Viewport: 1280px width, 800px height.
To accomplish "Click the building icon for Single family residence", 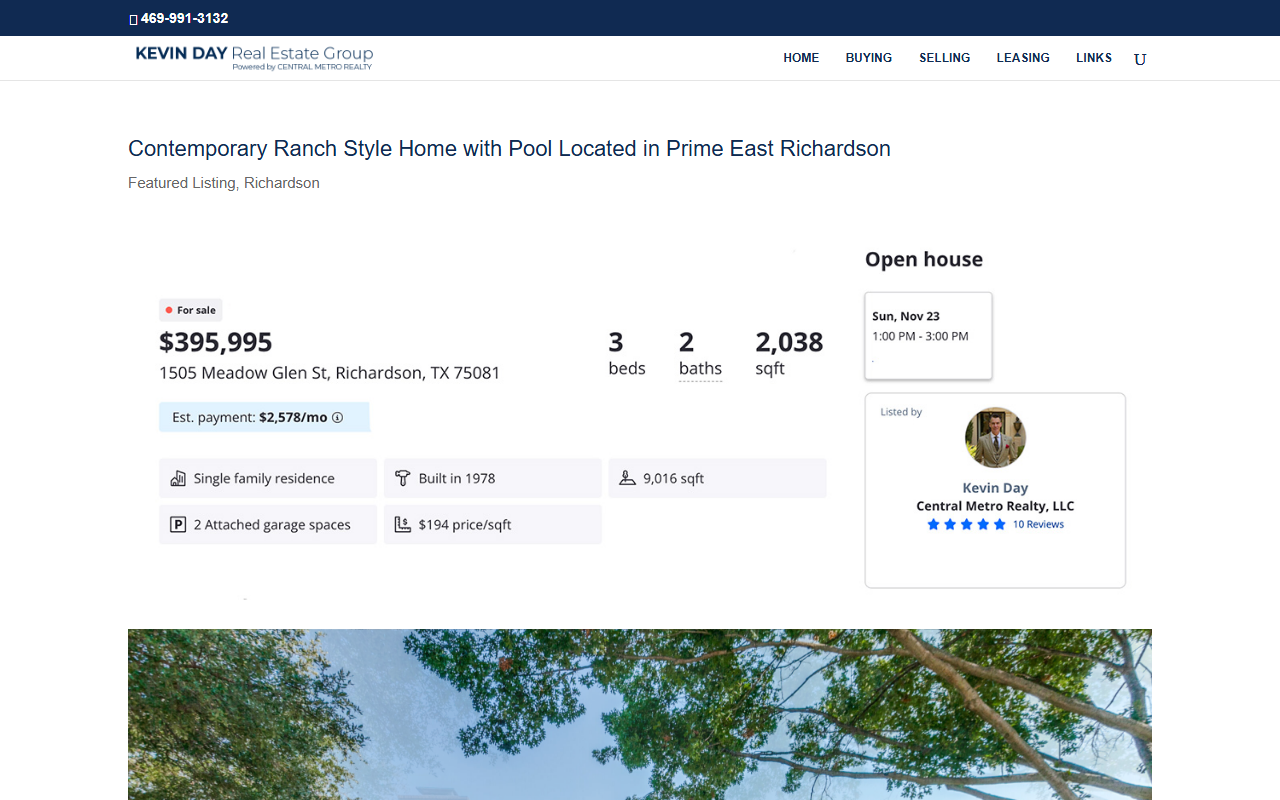I will click(x=178, y=478).
